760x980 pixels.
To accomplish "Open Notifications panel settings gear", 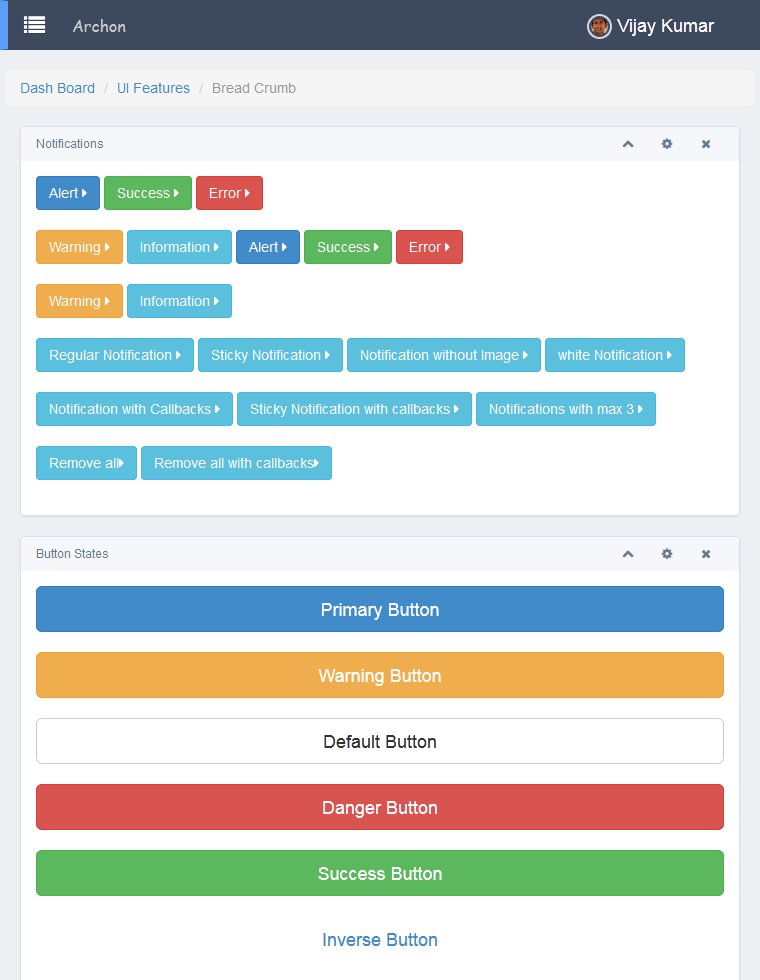I will click(x=667, y=144).
